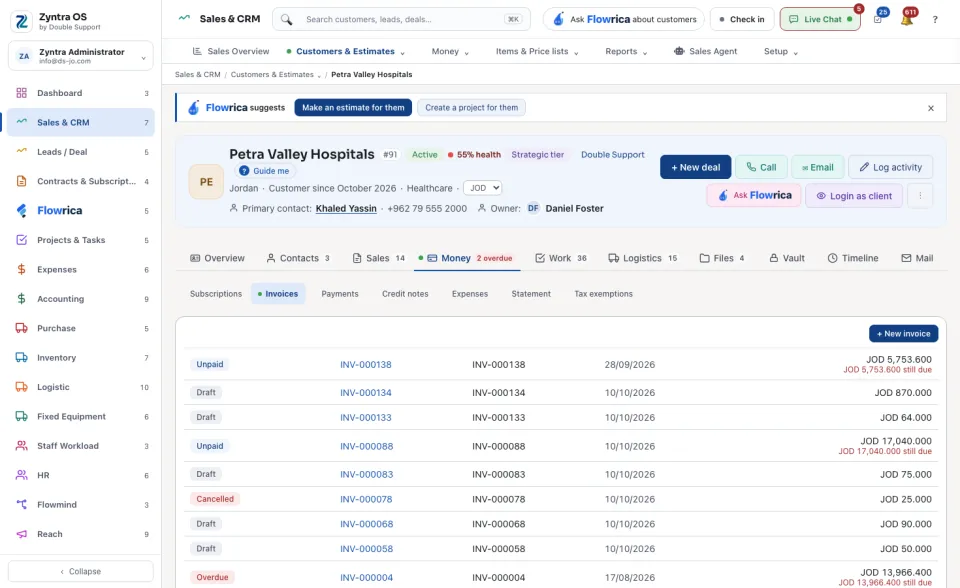Open the Accounting module
Image resolution: width=960 pixels, height=588 pixels.
pos(81,299)
